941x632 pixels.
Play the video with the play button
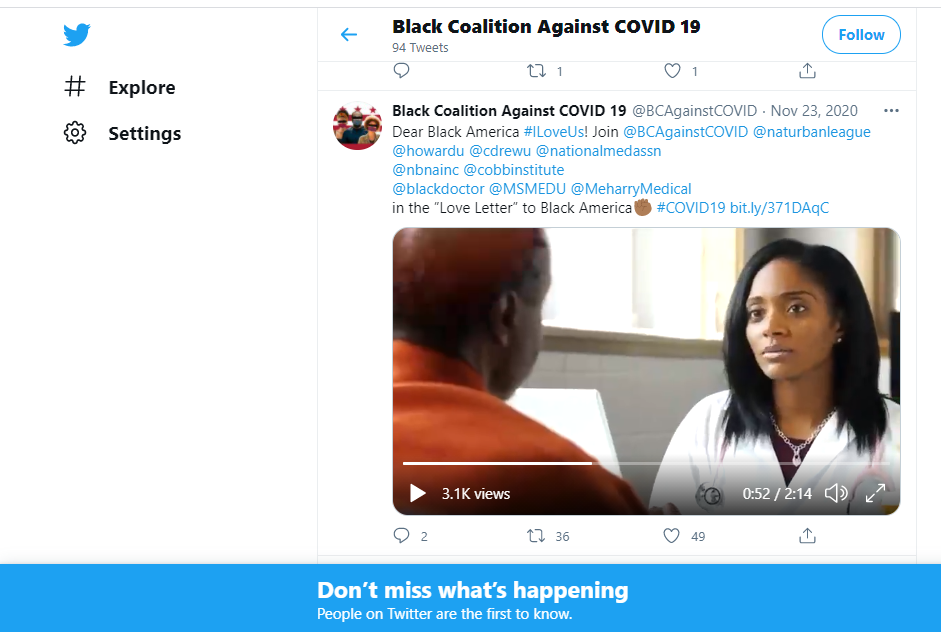(418, 493)
